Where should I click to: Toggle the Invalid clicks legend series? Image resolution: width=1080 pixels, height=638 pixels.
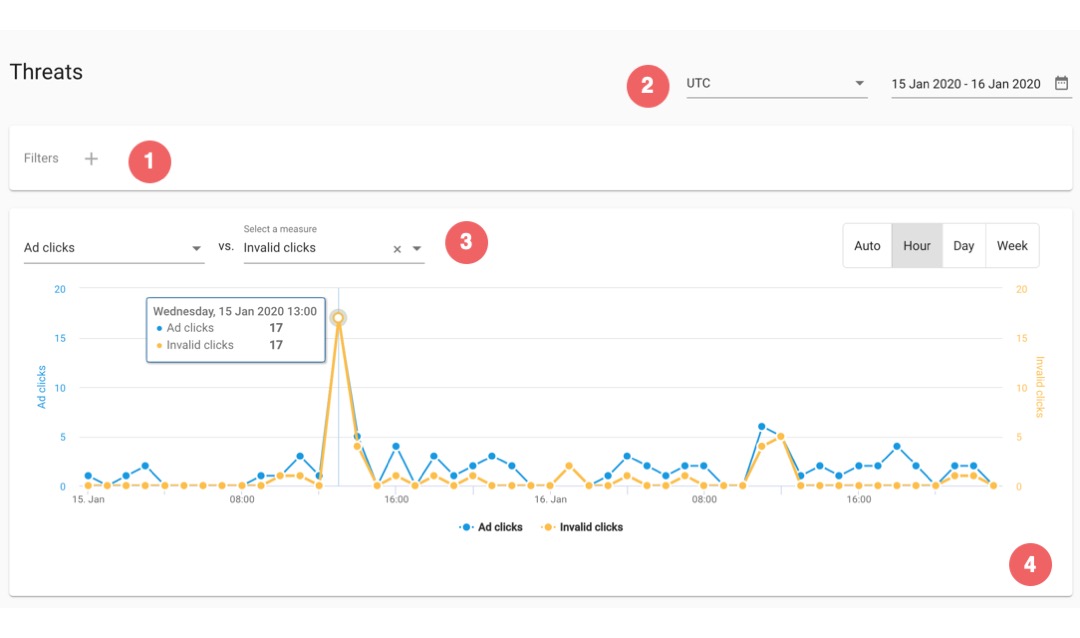point(582,527)
